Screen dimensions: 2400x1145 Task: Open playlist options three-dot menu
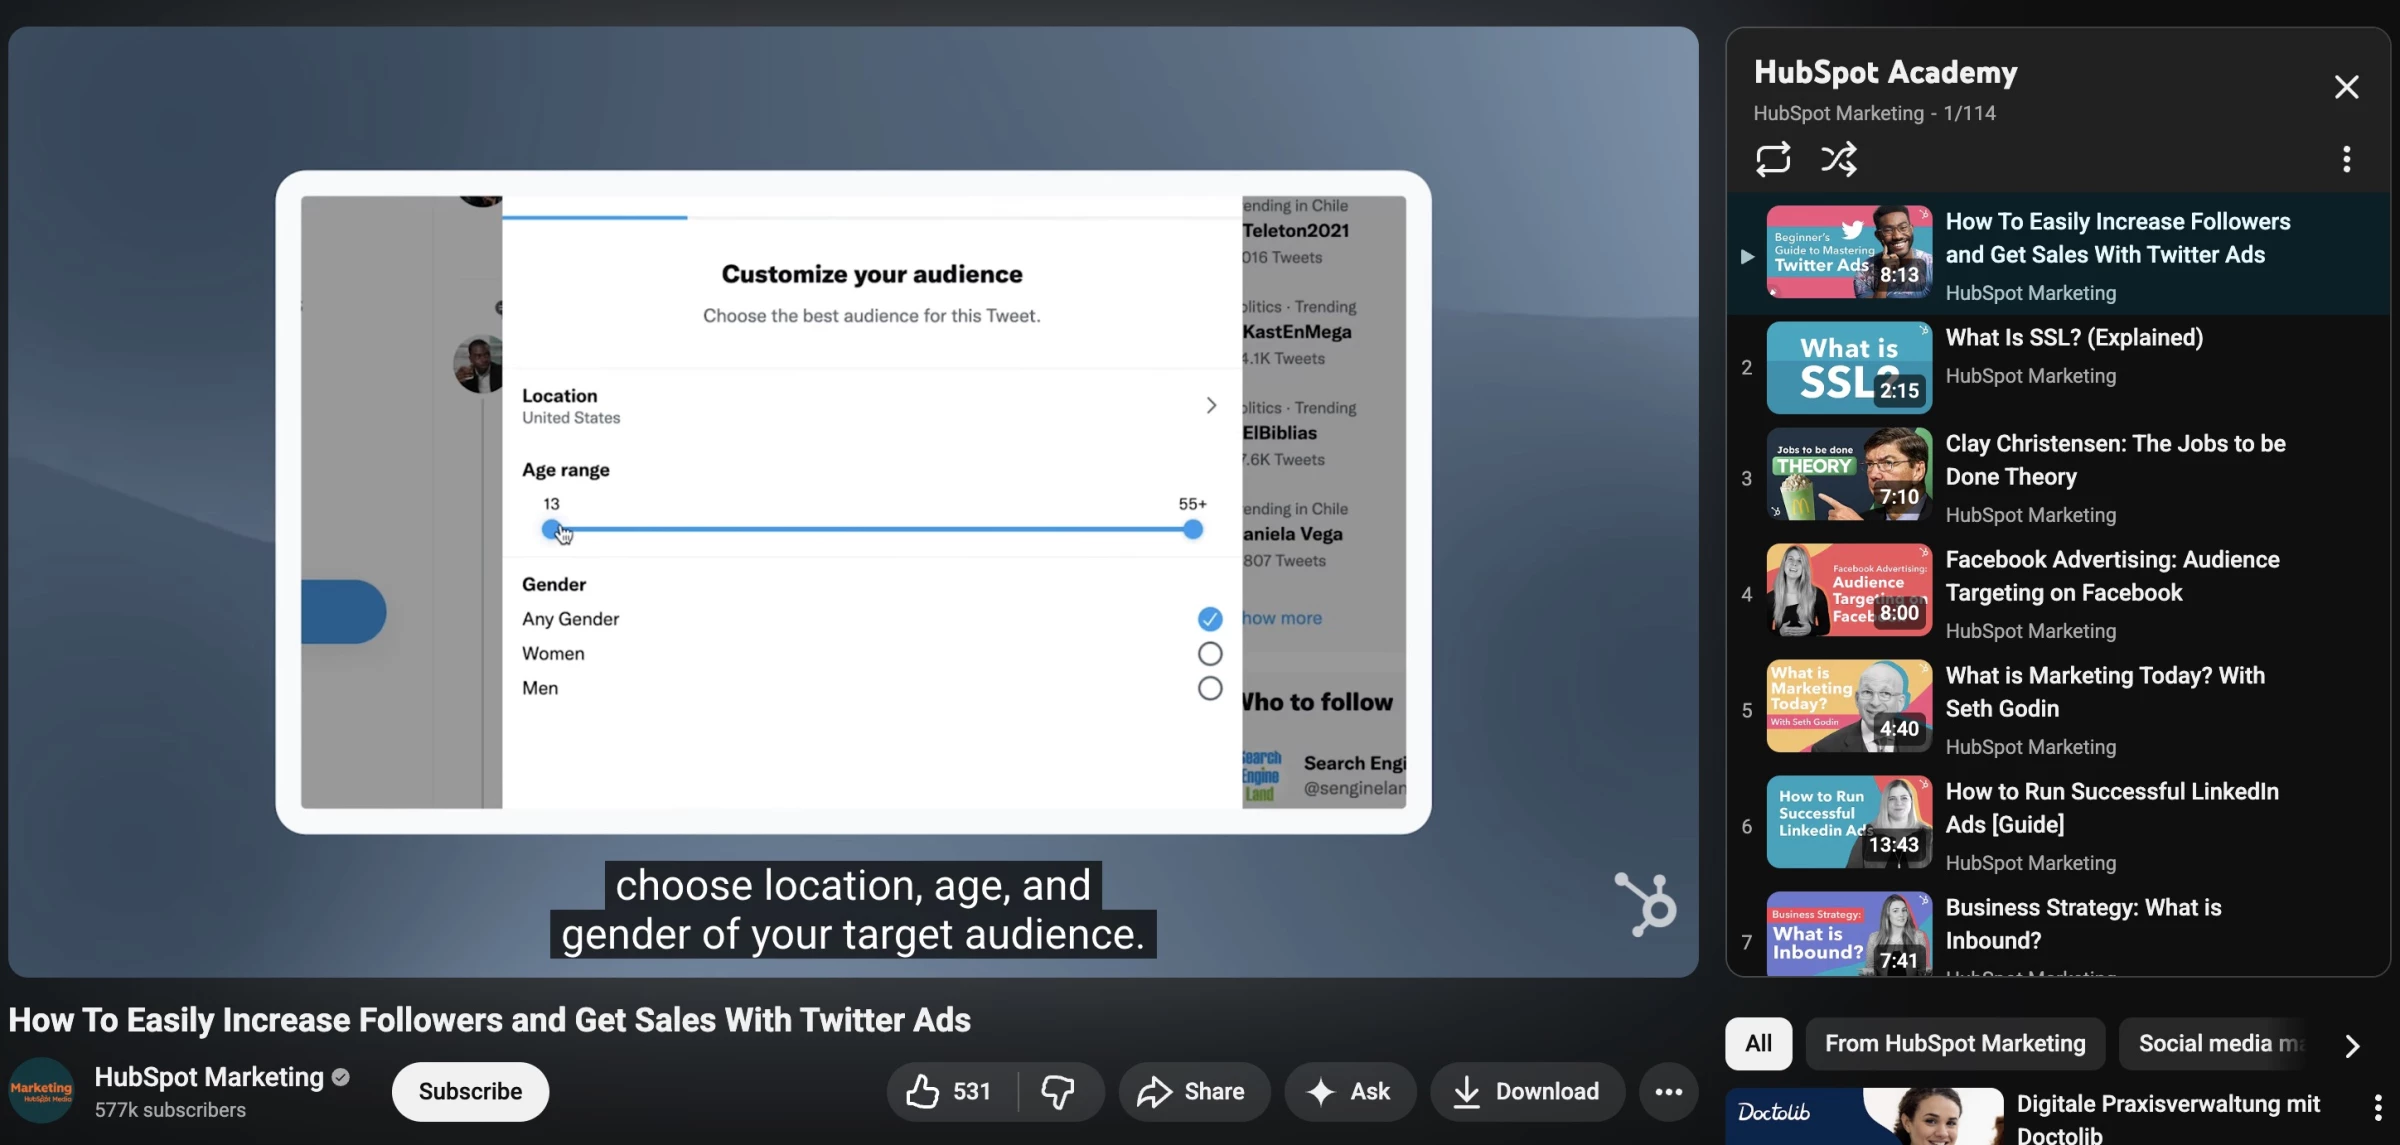(x=2346, y=159)
